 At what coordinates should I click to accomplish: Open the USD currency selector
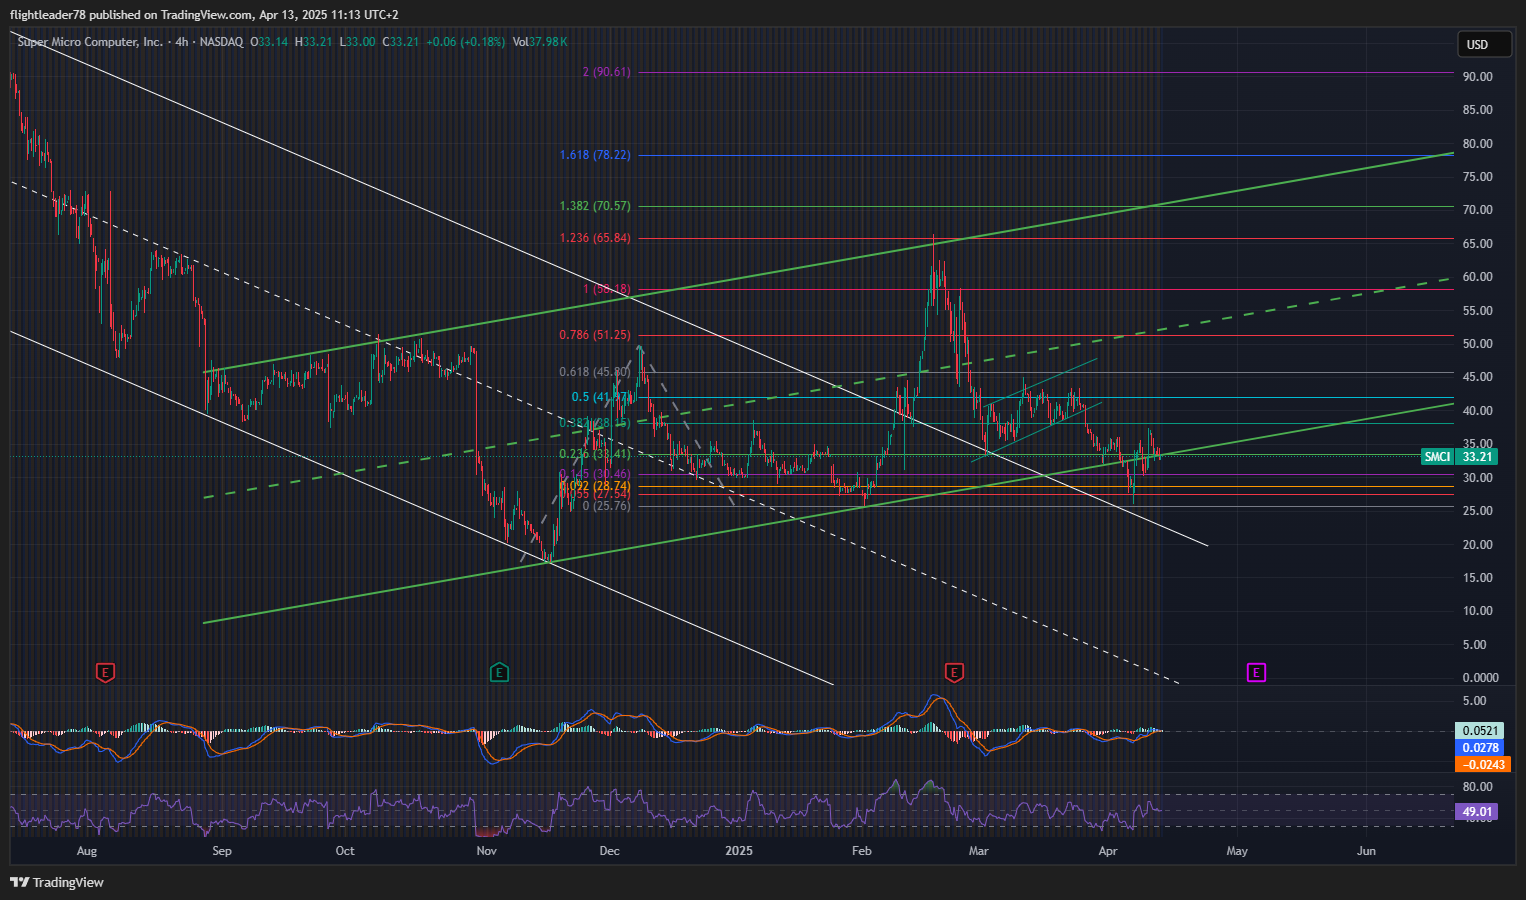pos(1485,44)
